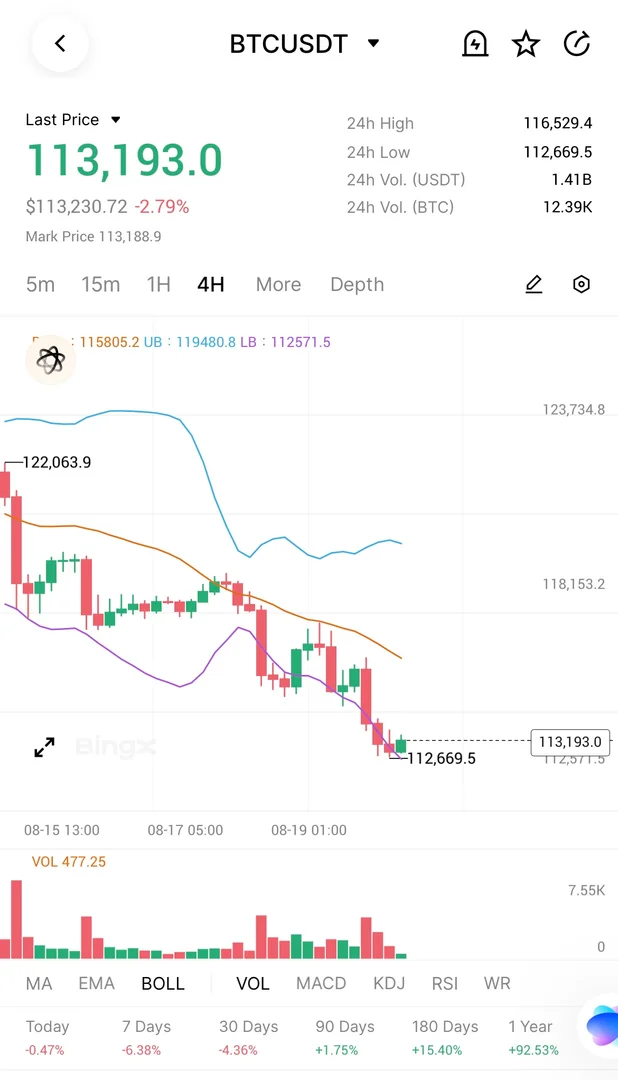
Task: Open the price alert bell icon
Action: tap(475, 44)
